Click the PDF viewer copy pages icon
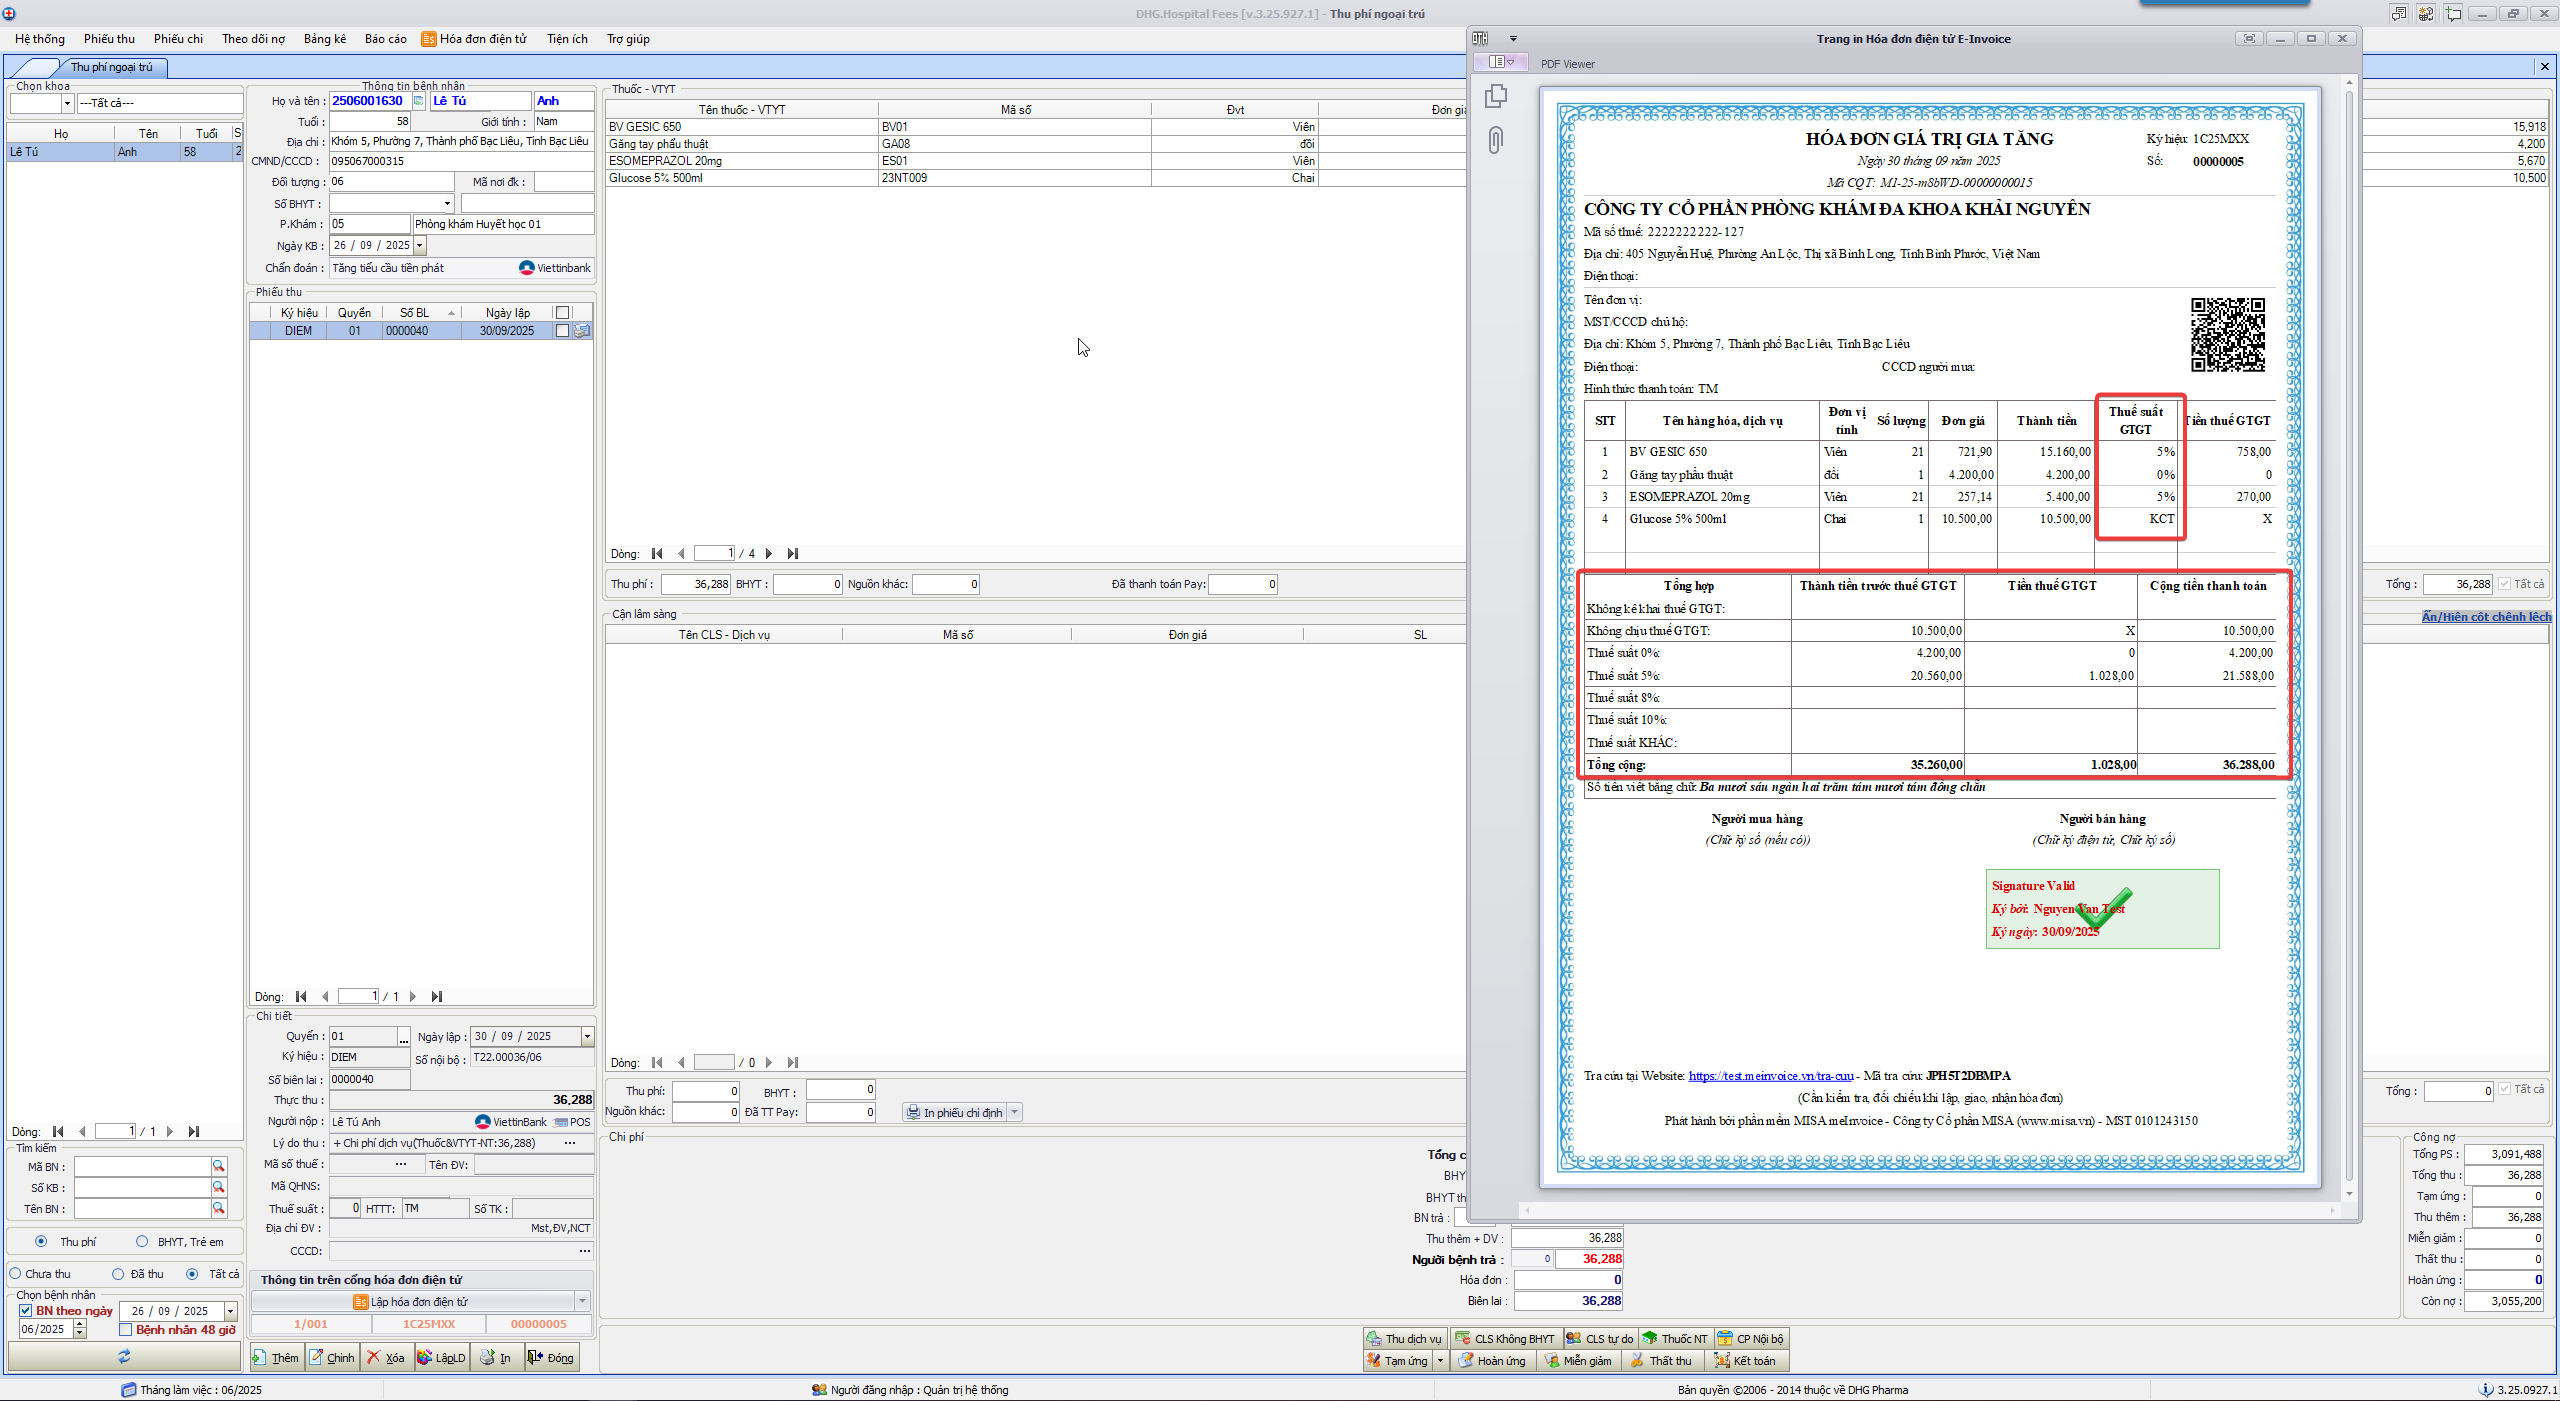 click(x=1495, y=96)
